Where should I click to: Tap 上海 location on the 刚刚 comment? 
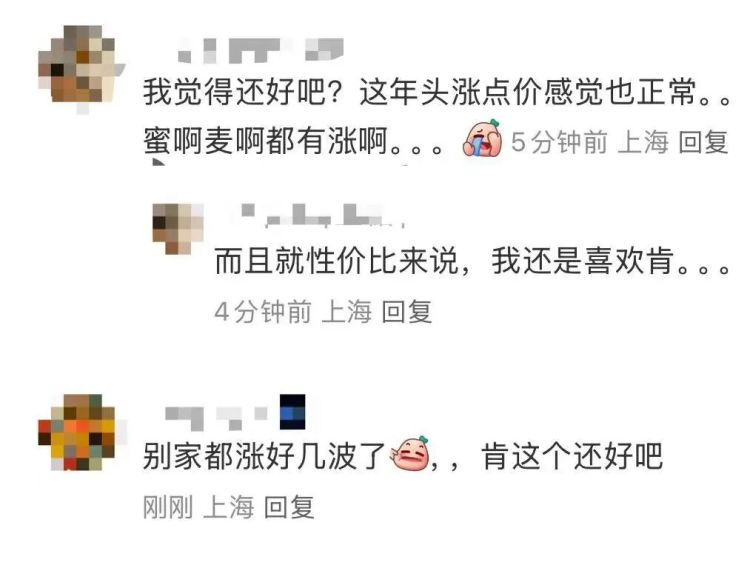(229, 507)
